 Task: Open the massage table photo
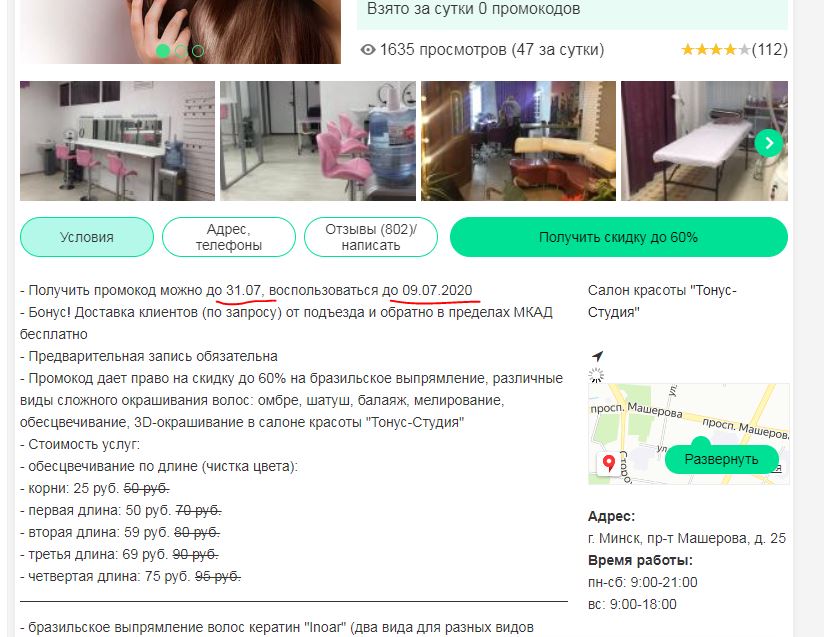(704, 141)
